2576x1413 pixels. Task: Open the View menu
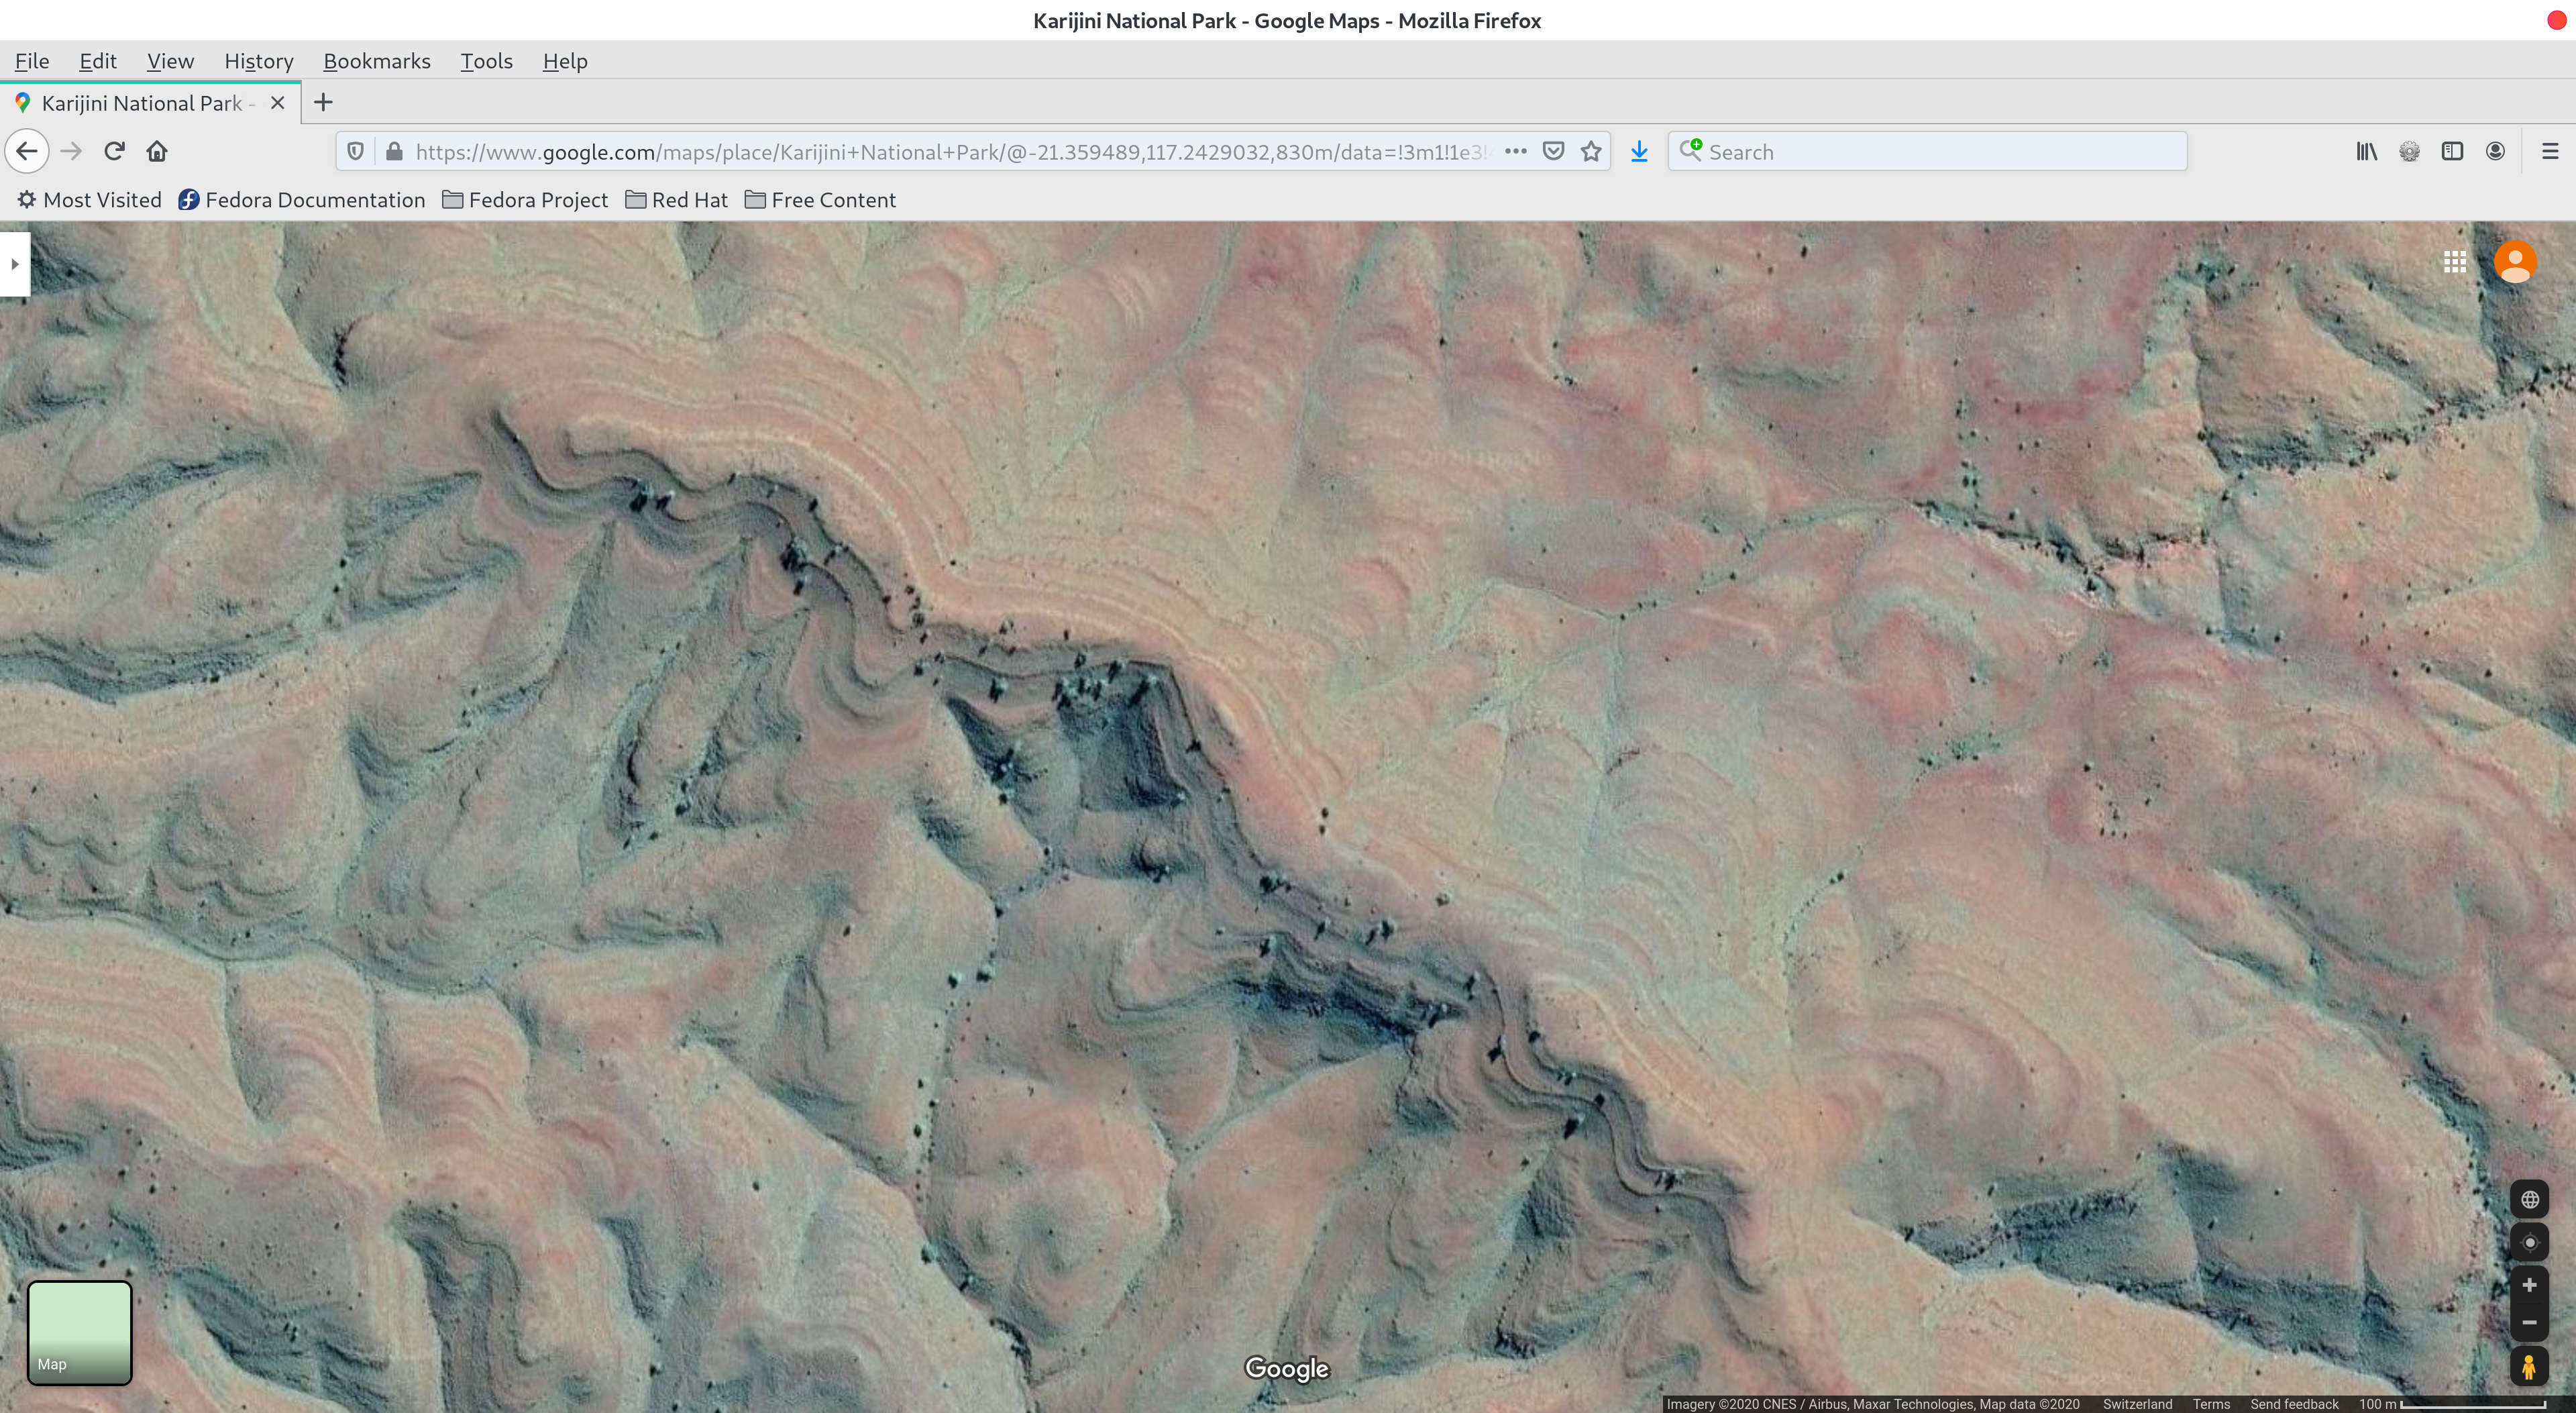tap(170, 61)
